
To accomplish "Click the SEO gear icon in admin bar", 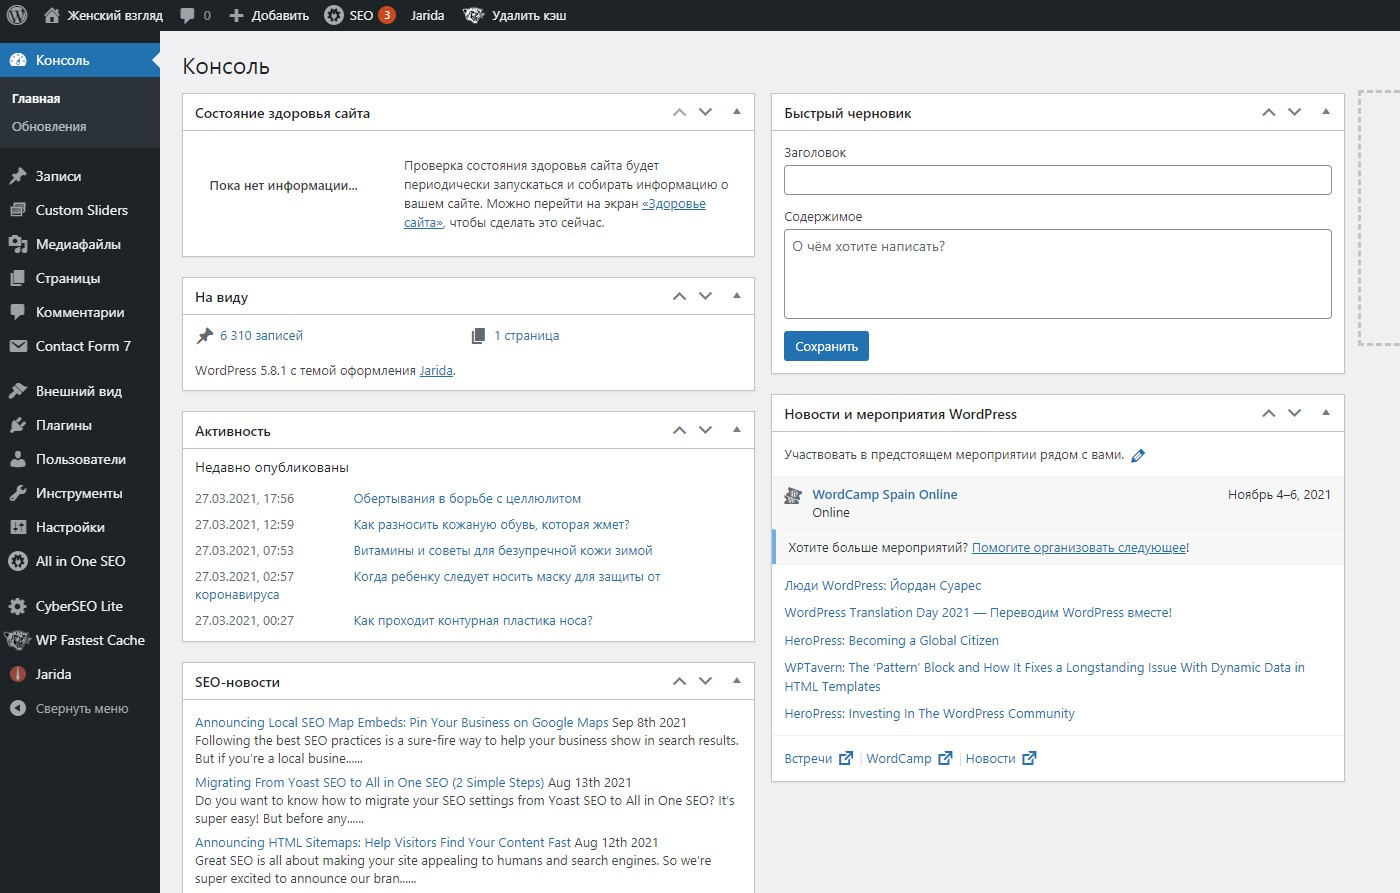I will click(334, 15).
